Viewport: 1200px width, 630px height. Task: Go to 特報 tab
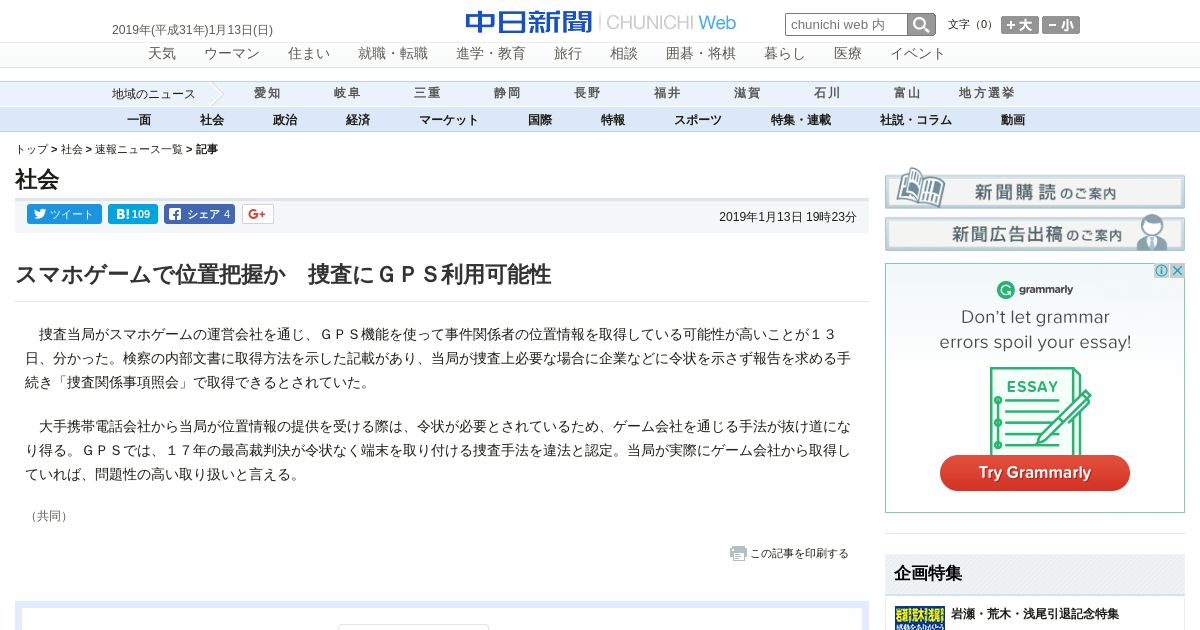(x=613, y=120)
